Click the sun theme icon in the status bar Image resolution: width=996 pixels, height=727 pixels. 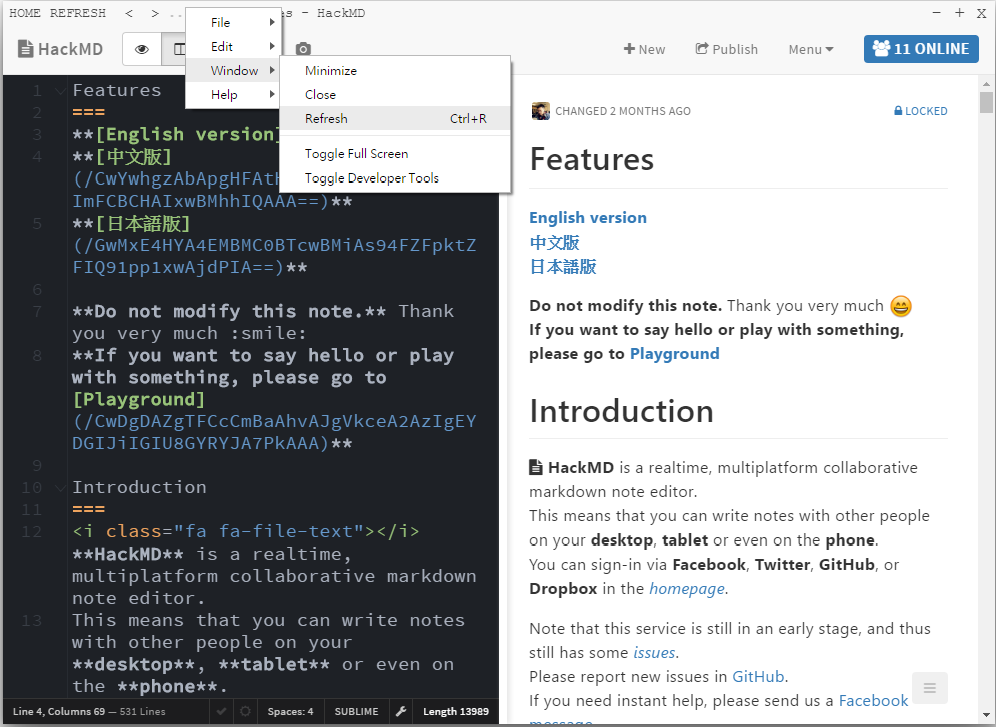[245, 711]
